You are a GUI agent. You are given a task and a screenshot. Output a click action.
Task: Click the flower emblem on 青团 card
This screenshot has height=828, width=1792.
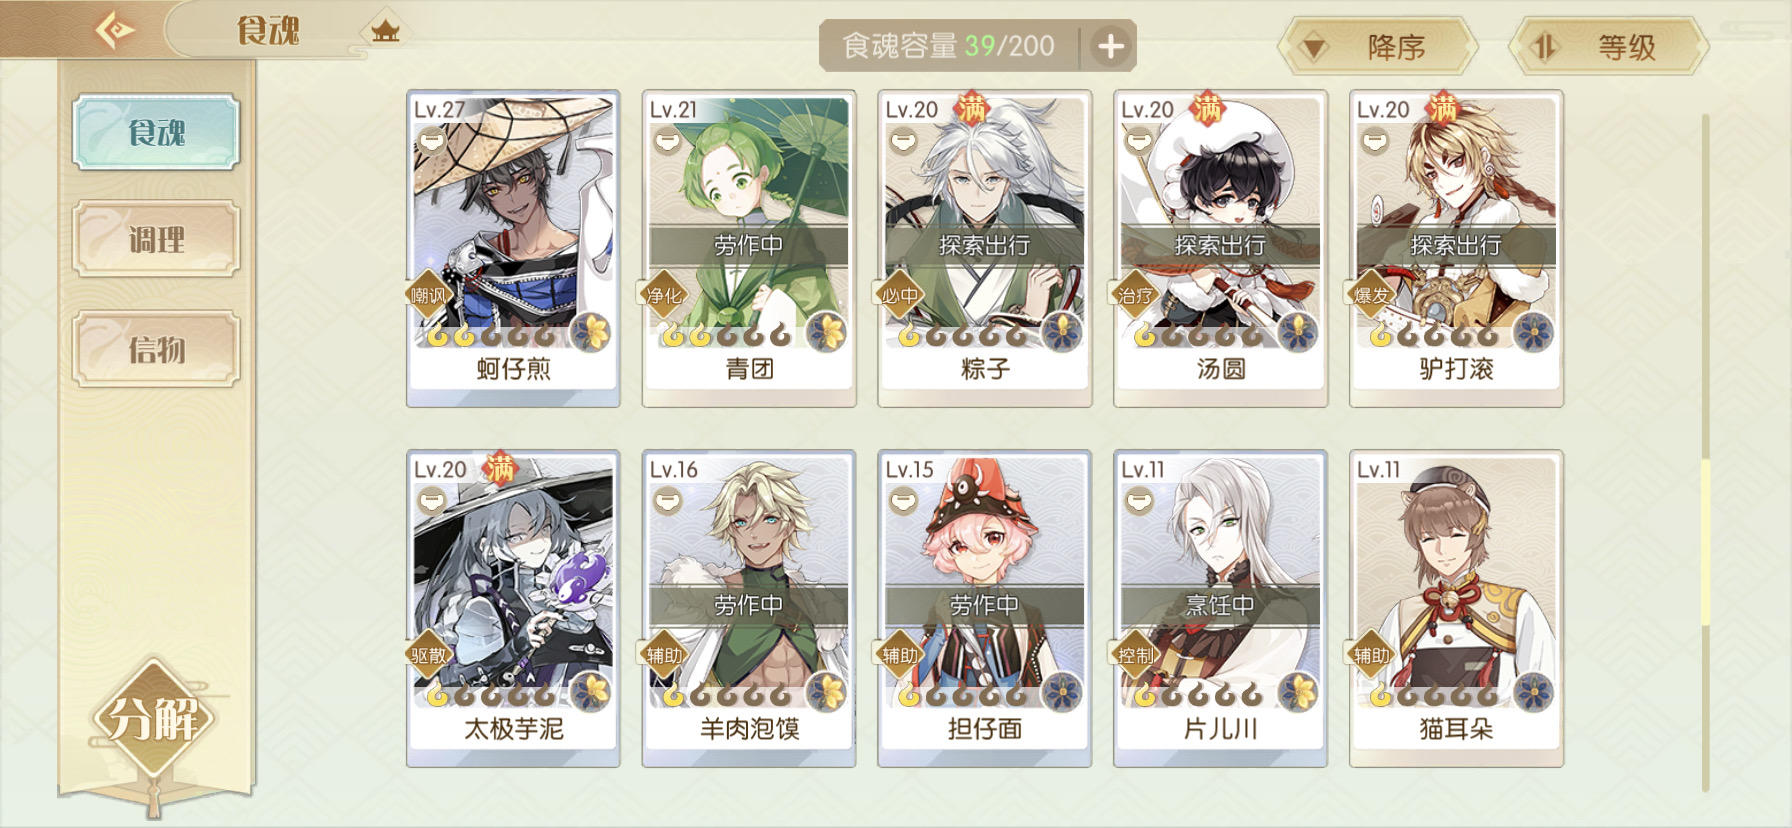(x=828, y=331)
